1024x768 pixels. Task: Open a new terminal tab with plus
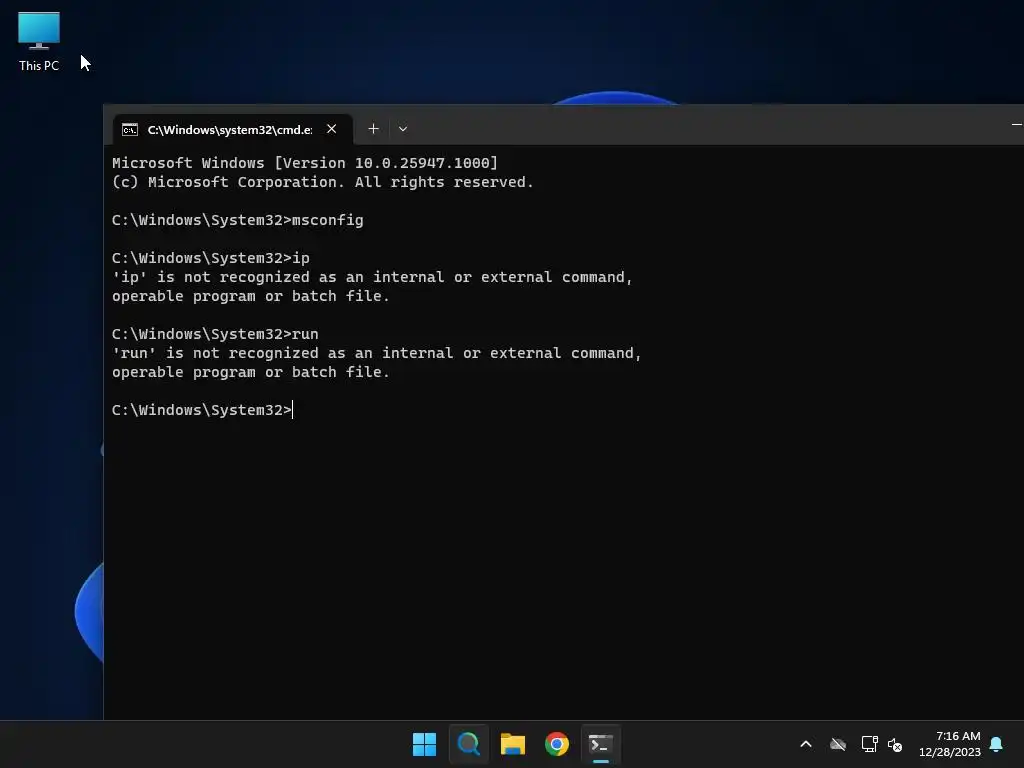[374, 129]
